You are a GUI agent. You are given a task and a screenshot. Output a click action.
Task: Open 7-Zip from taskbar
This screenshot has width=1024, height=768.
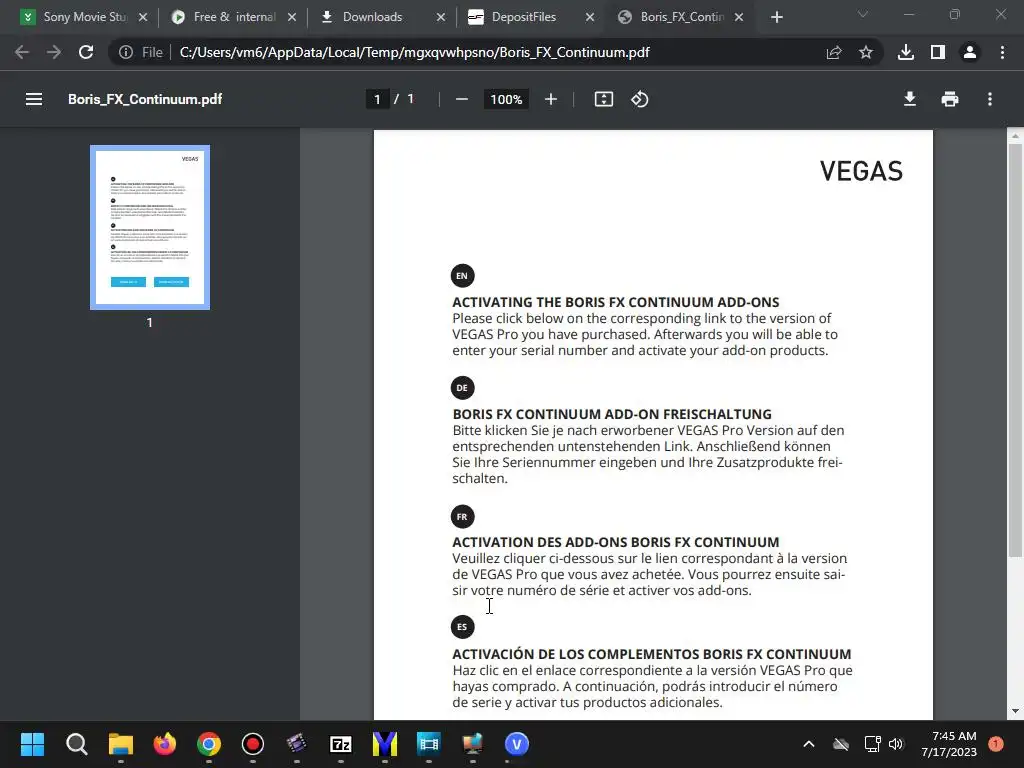341,744
